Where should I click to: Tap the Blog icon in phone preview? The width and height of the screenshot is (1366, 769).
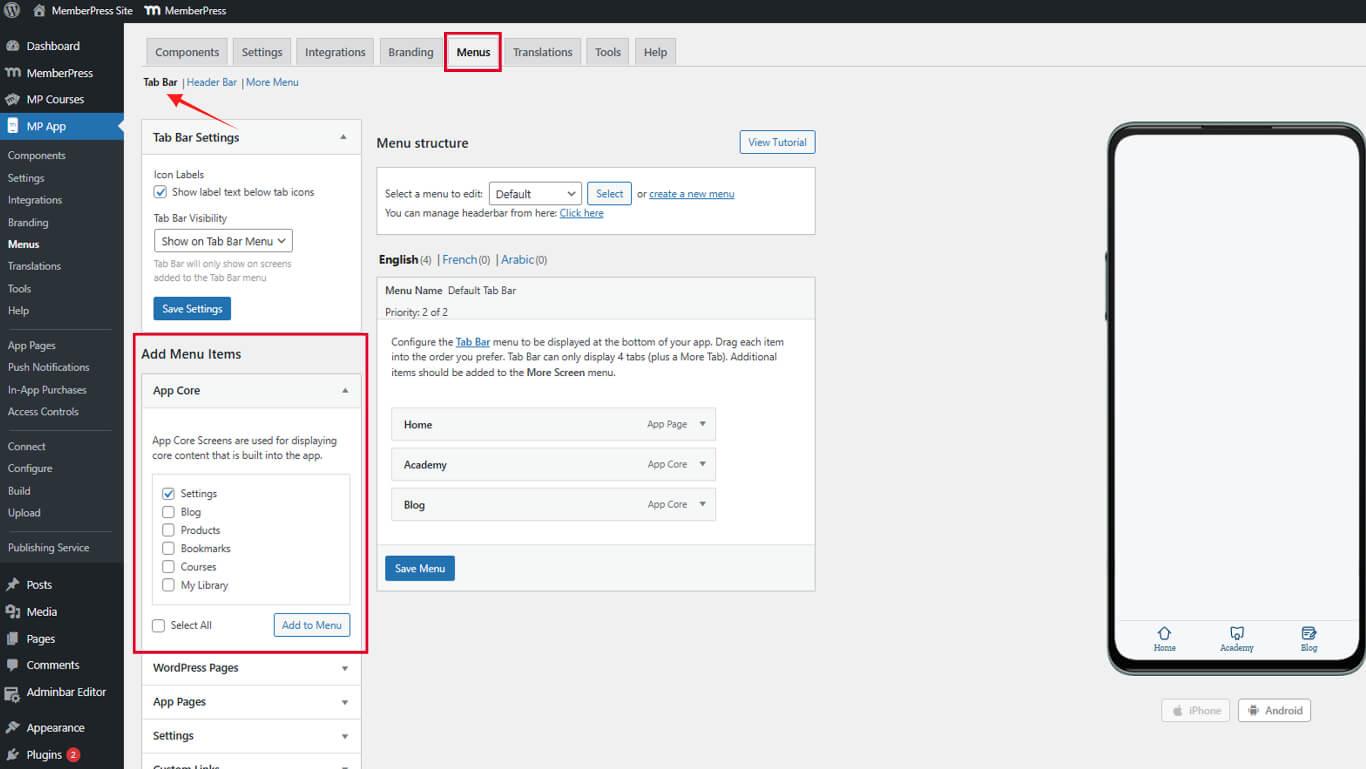[1309, 634]
